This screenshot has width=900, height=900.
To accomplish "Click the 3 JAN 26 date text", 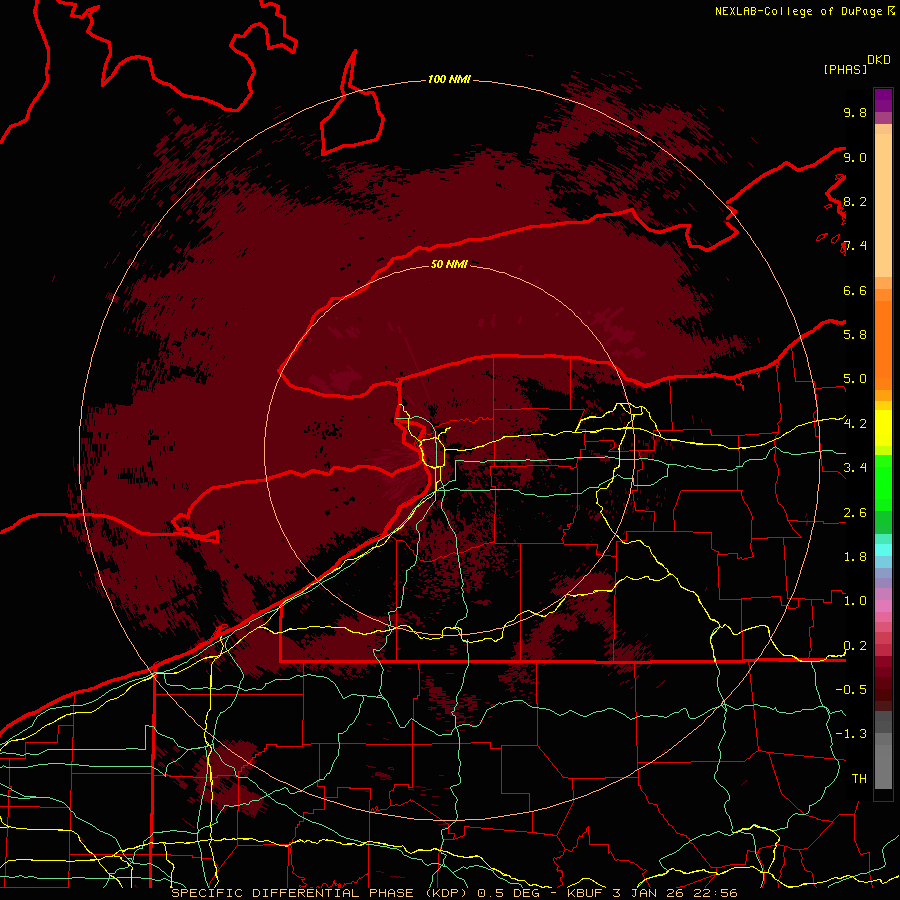I will 650,893.
